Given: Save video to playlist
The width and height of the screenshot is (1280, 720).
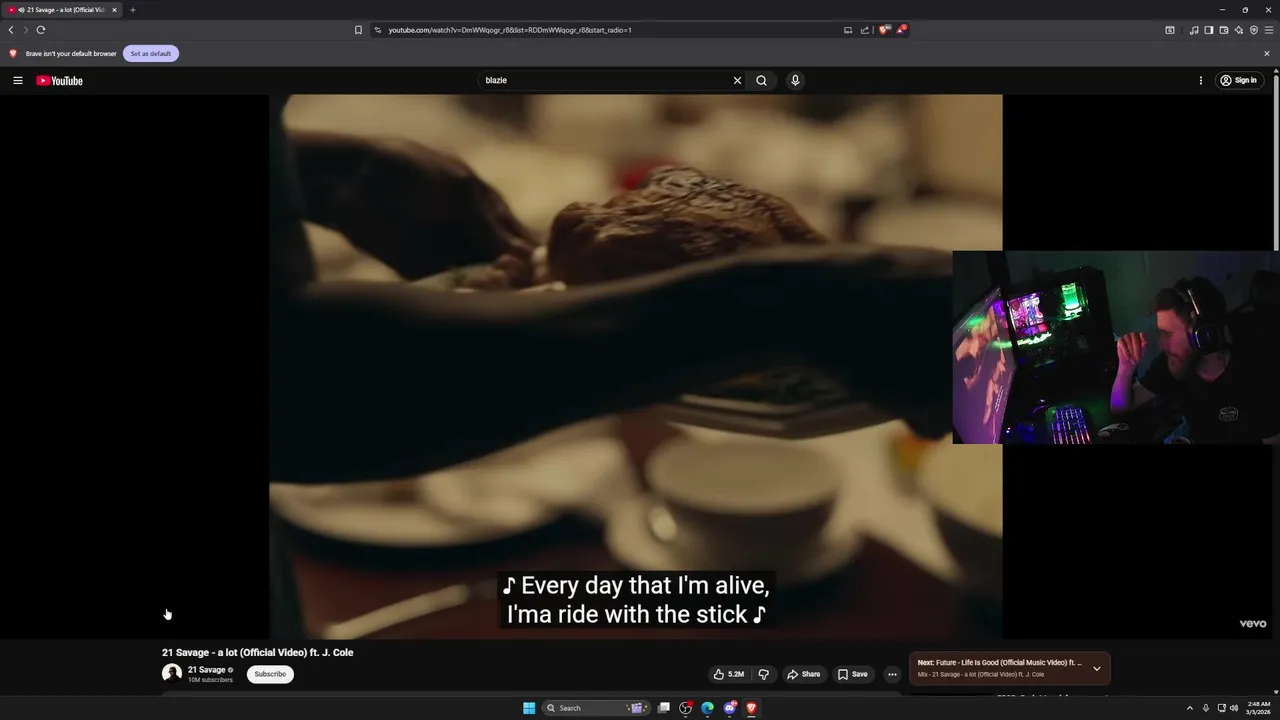Looking at the screenshot, I should (853, 674).
